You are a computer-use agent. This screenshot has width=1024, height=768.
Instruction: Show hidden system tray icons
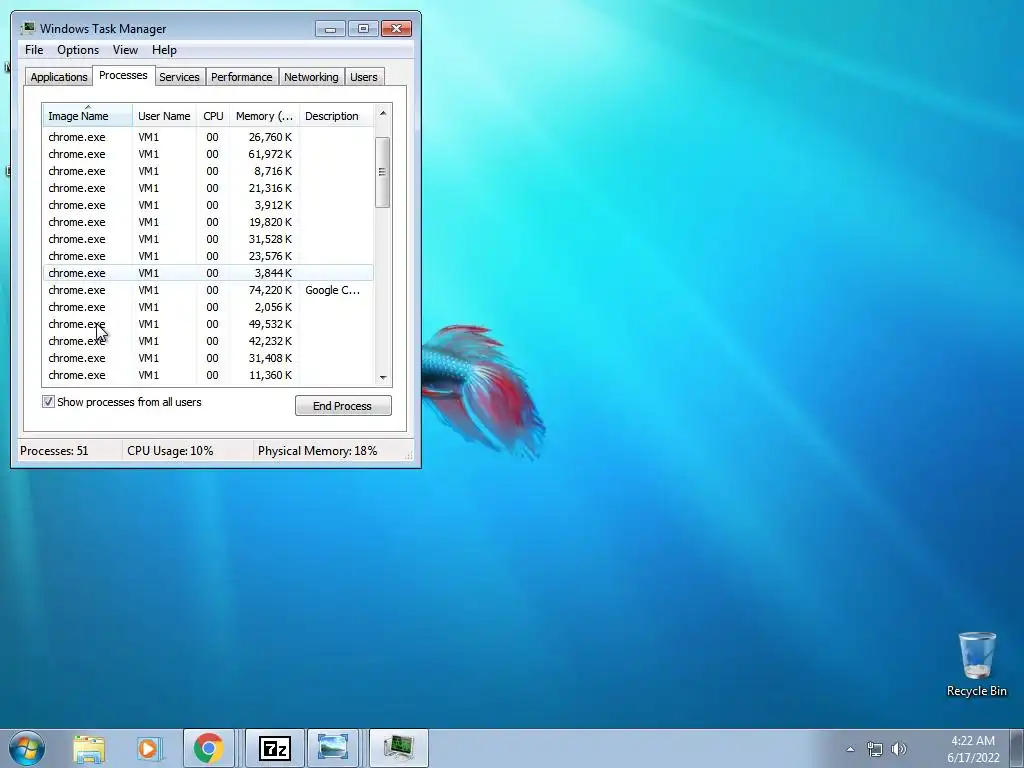click(x=850, y=749)
